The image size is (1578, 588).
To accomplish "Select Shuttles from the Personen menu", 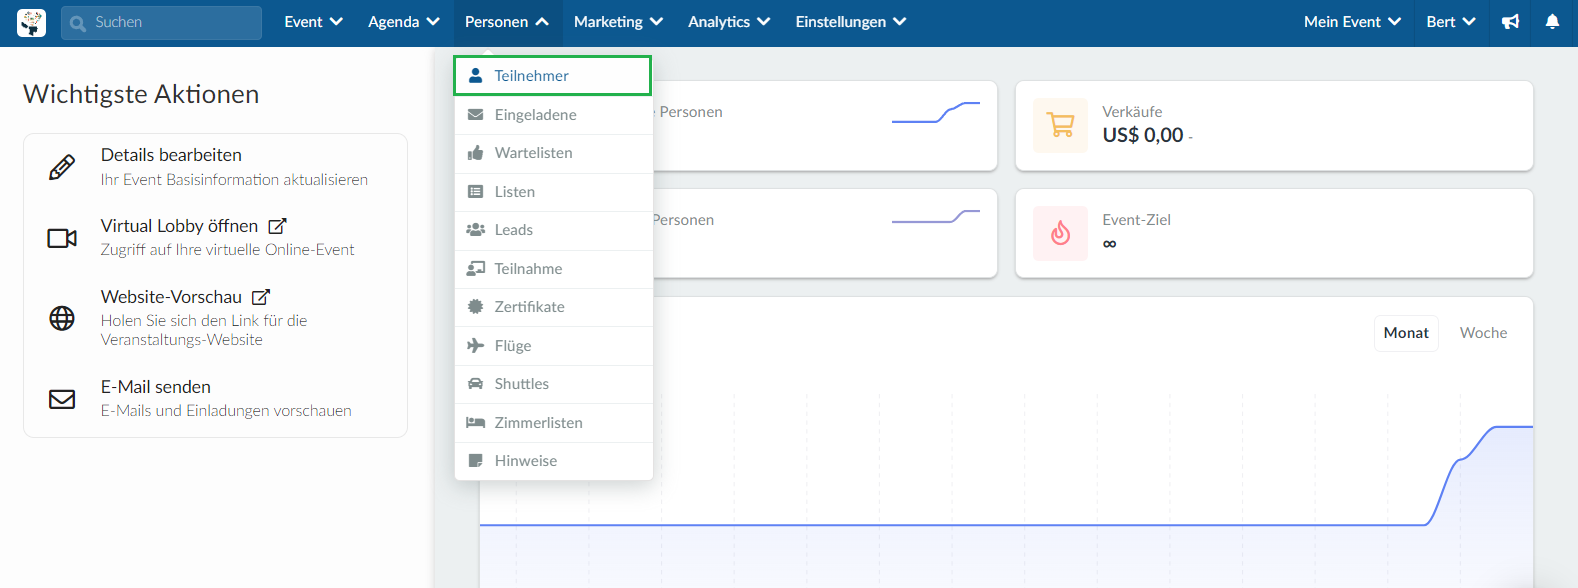I will coord(553,384).
